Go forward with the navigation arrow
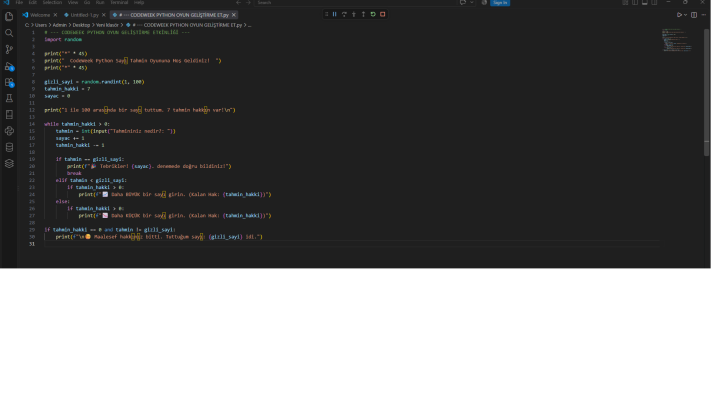The image size is (711, 400). (248, 3)
